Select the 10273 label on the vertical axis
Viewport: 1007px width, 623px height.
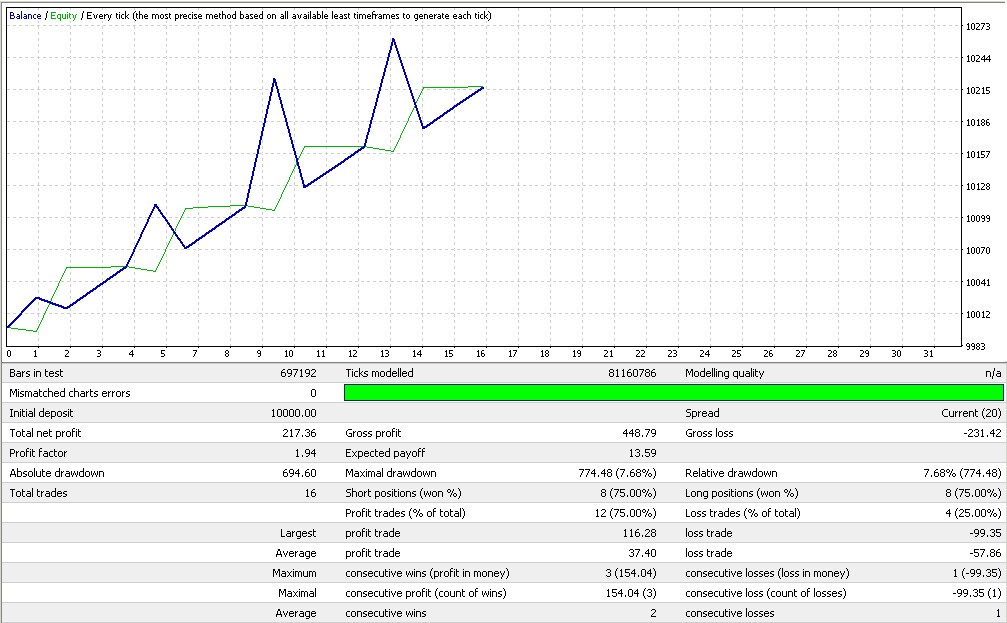[x=979, y=27]
